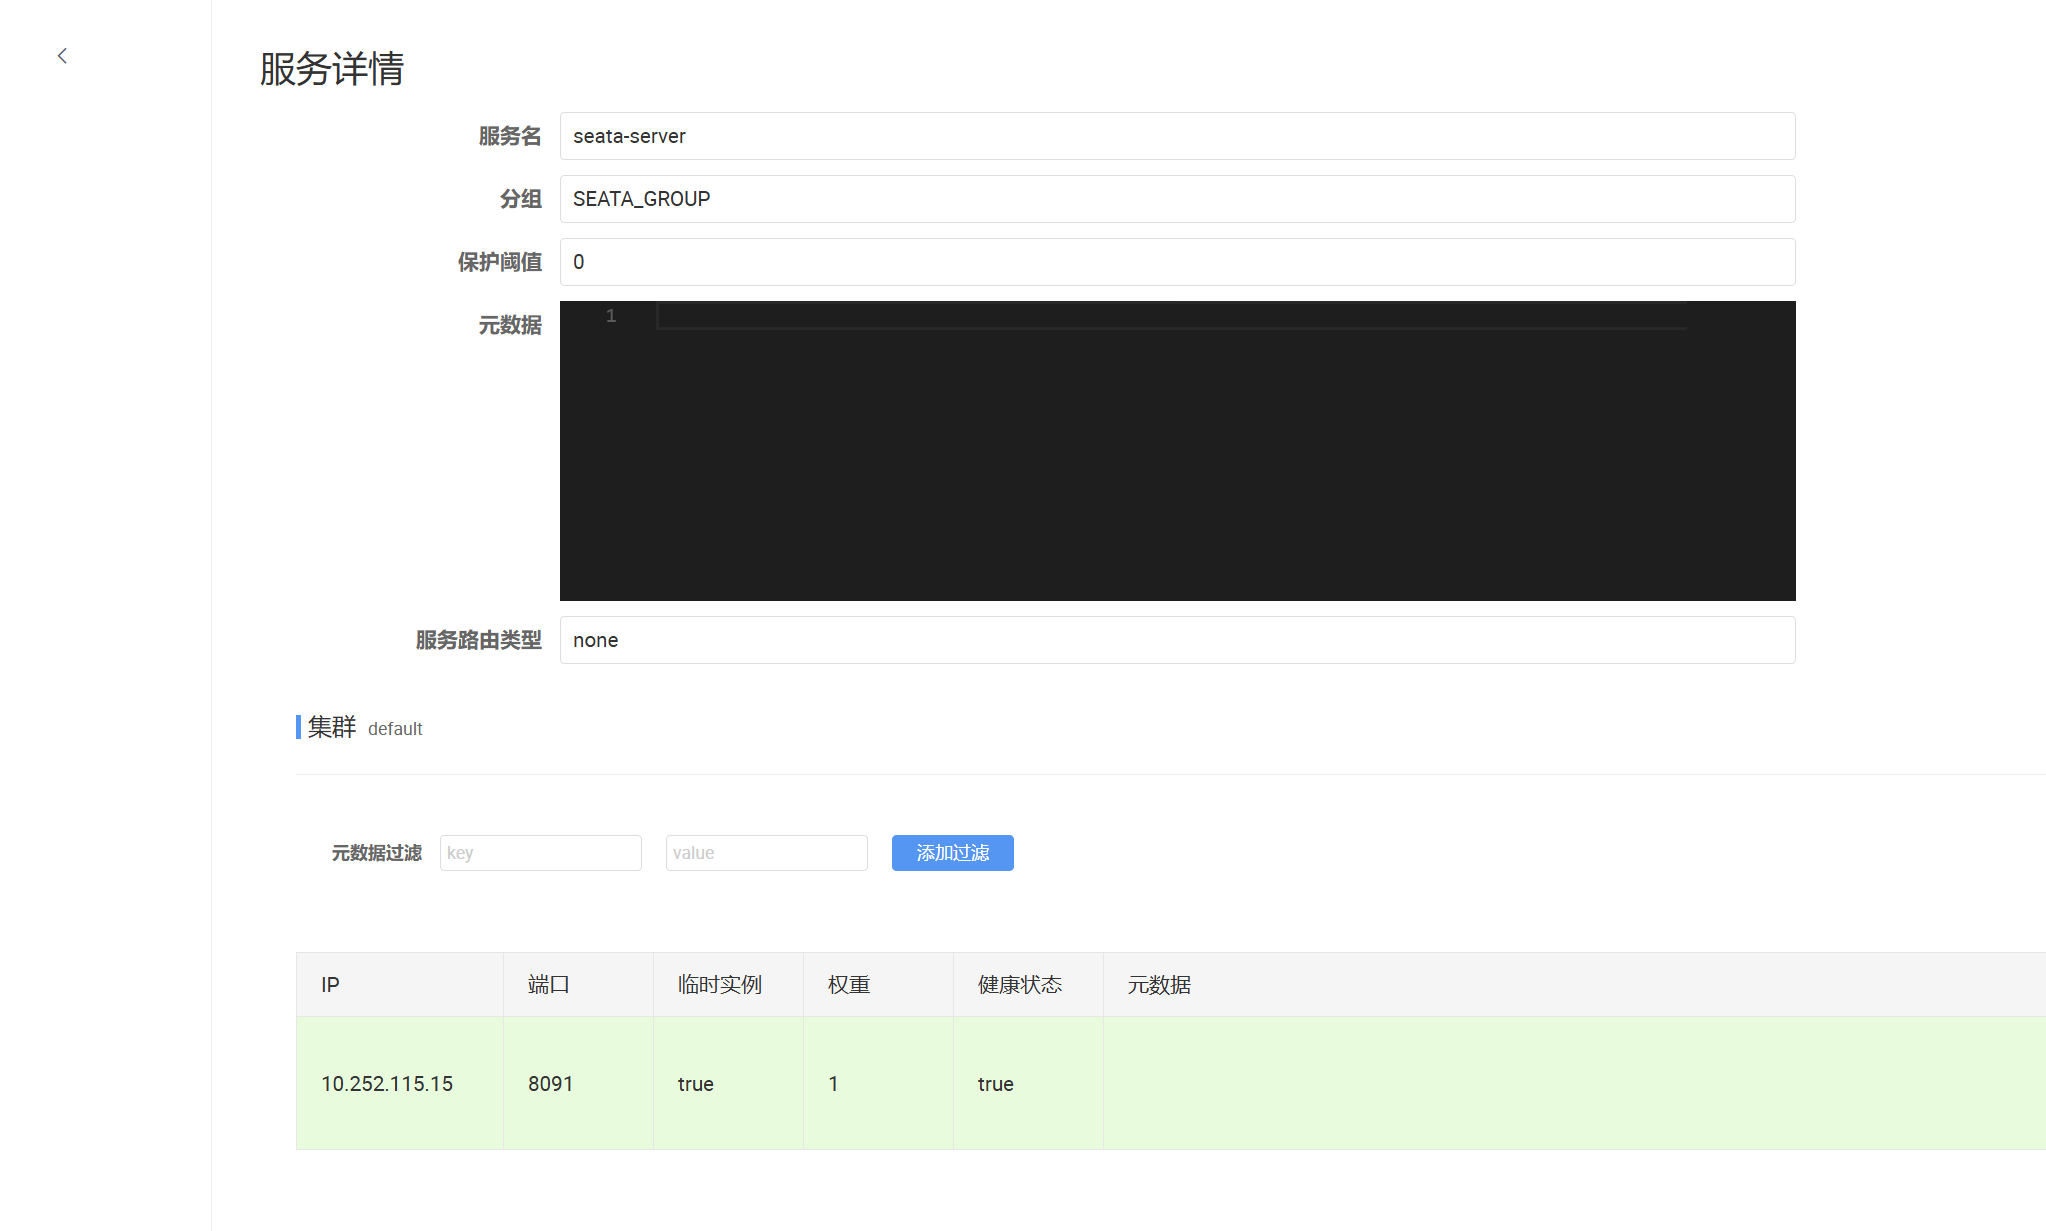Screen dimensions: 2046x1231
Task: Click inside the dark 元数据 code editor
Action: click(x=1176, y=460)
